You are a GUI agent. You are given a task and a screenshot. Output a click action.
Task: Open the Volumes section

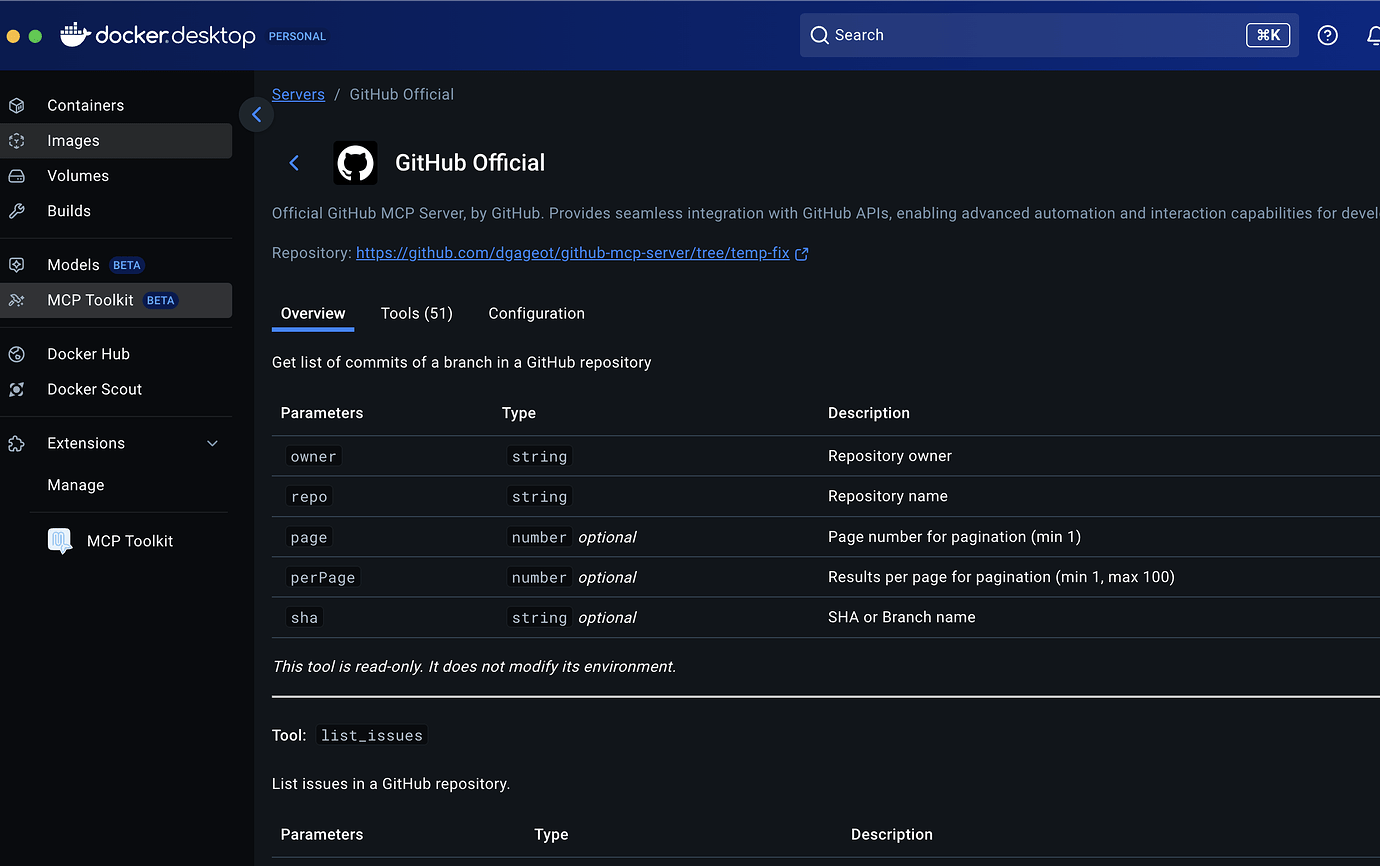coord(78,175)
